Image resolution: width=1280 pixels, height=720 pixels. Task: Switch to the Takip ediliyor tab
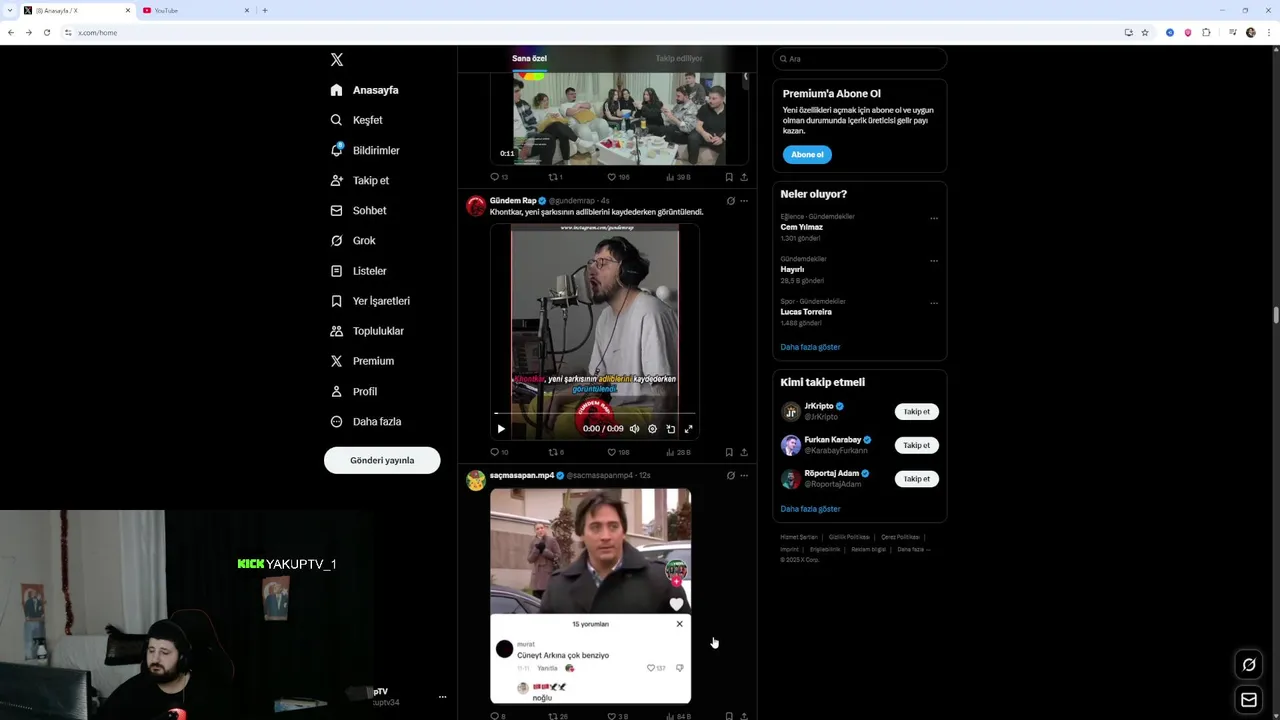(x=679, y=59)
